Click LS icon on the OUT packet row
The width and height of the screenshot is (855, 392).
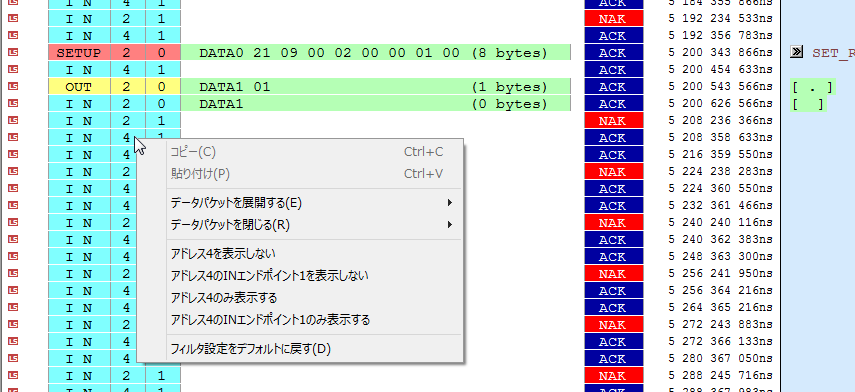pos(13,87)
